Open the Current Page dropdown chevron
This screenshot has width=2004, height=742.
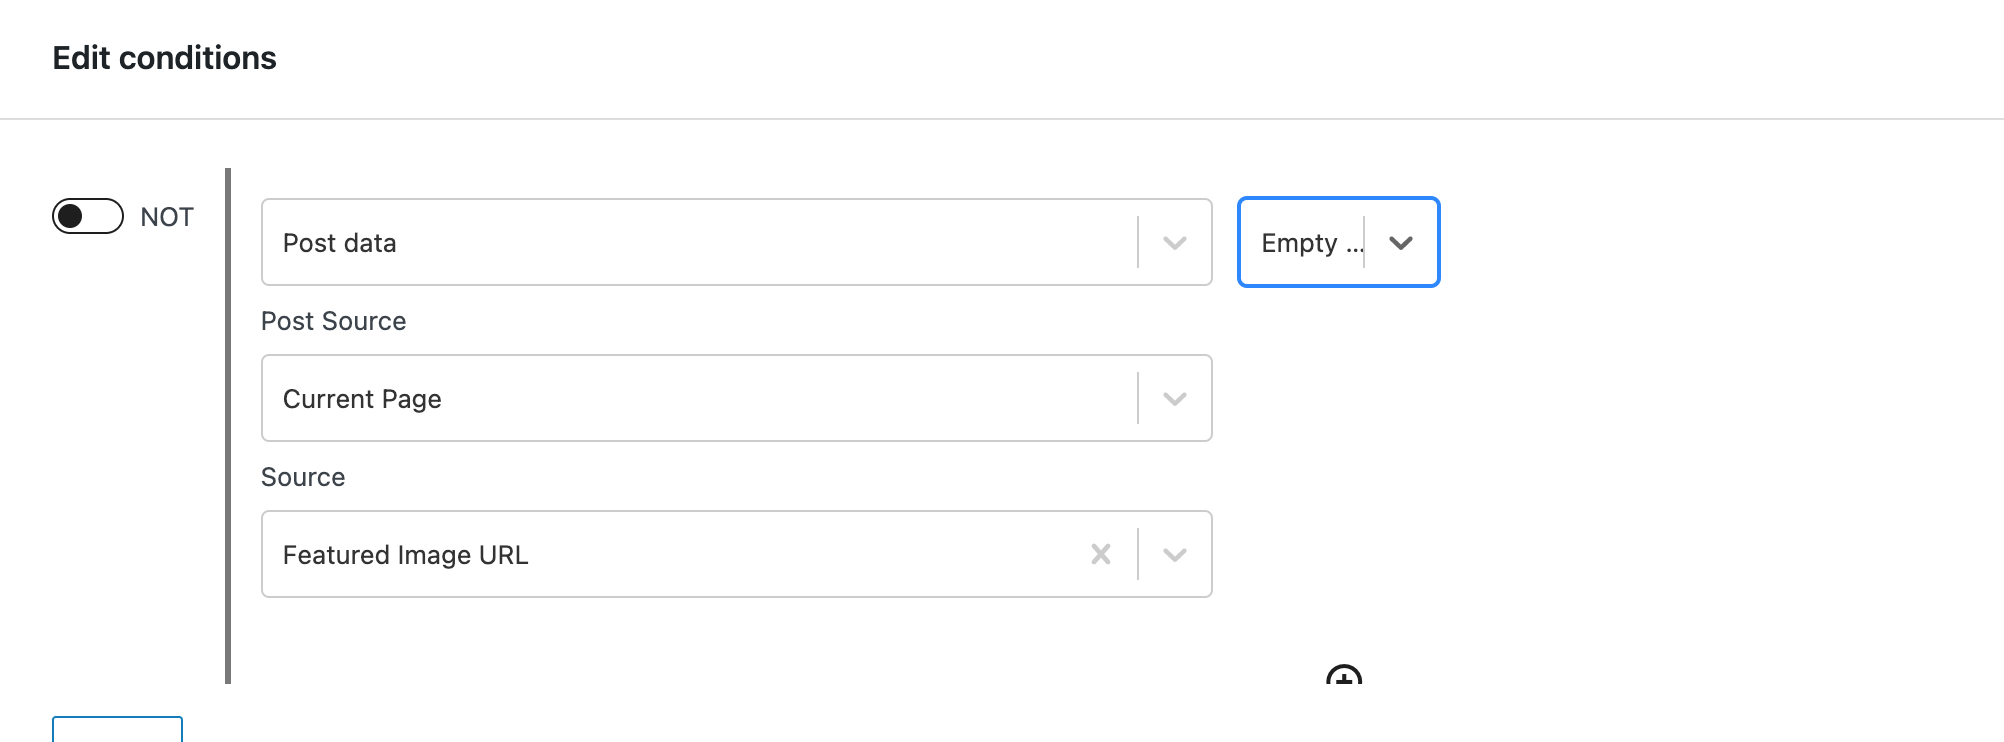click(1175, 399)
